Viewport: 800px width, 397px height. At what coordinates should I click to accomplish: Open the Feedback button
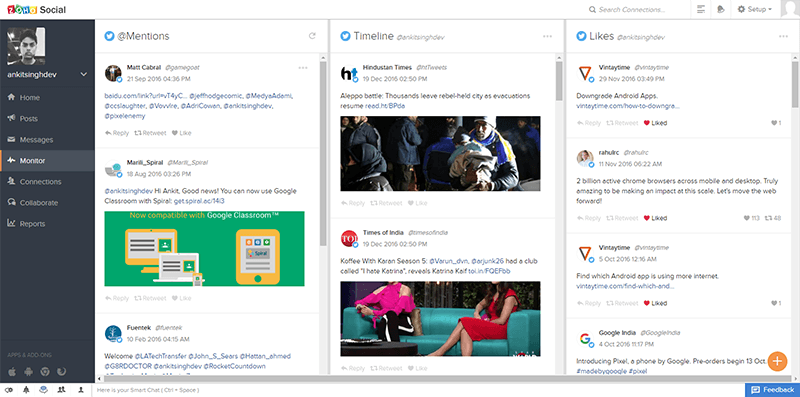click(772, 390)
